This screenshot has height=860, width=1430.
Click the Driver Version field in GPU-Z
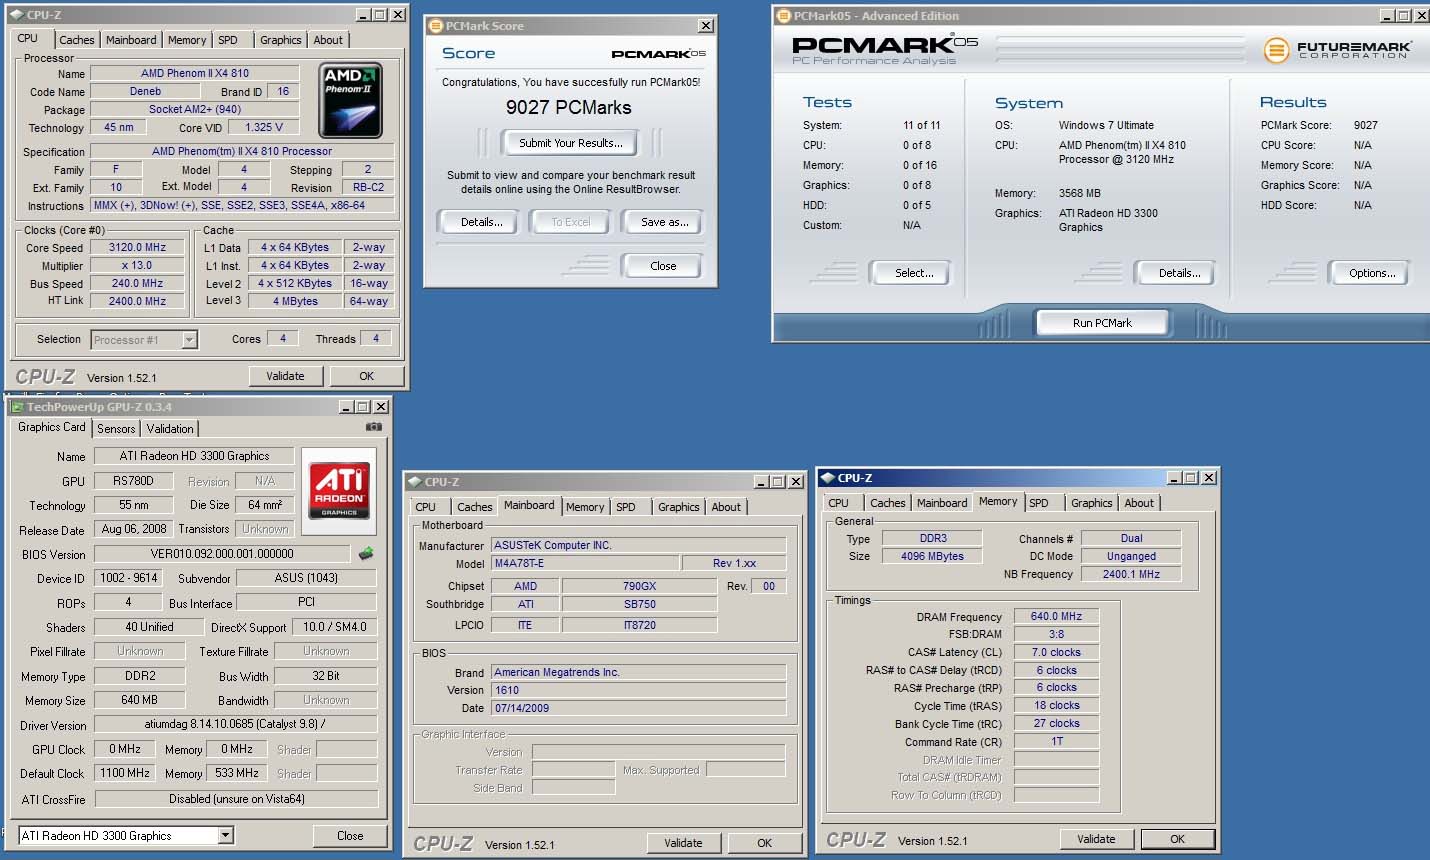235,724
